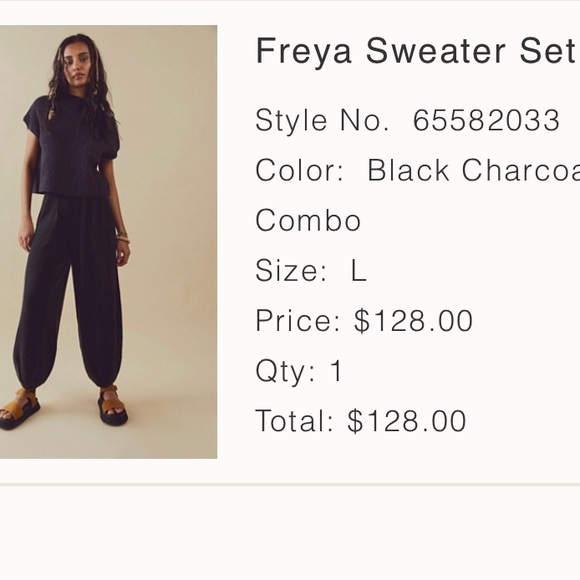Click the Price: $128.00 text
This screenshot has height=580, width=580.
[364, 320]
